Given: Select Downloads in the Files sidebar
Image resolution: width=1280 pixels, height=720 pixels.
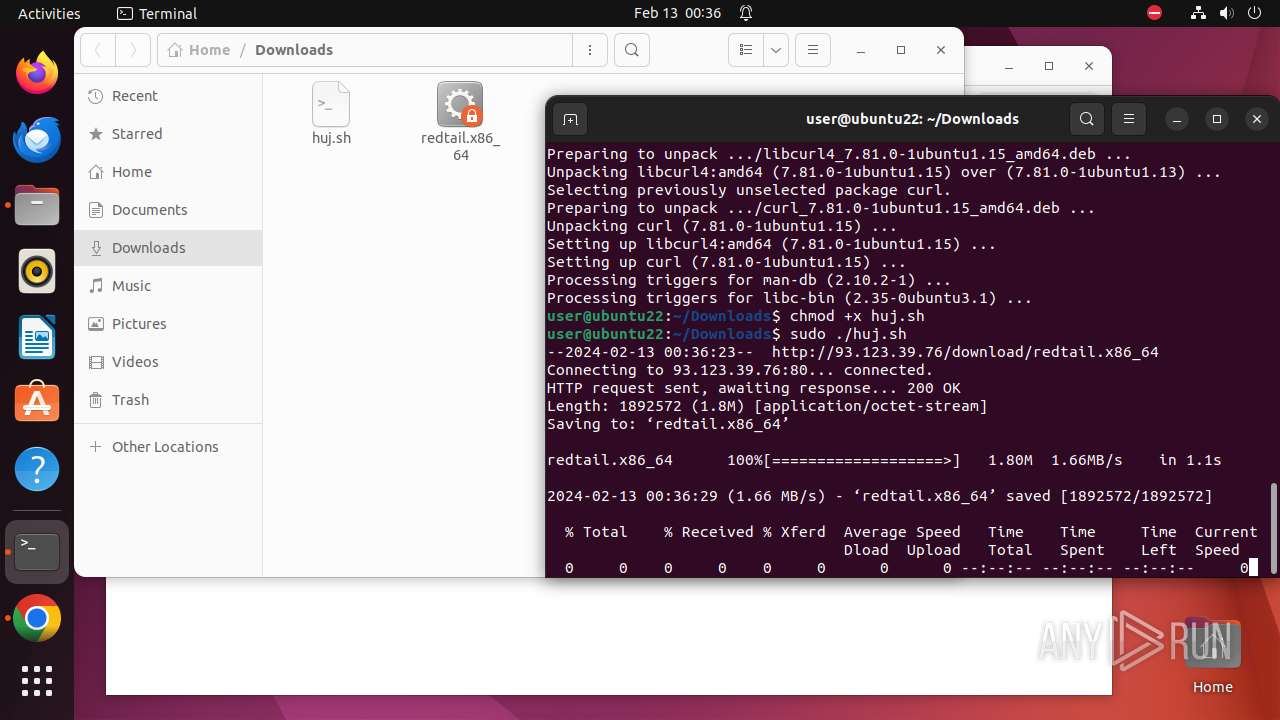Looking at the screenshot, I should (x=168, y=248).
